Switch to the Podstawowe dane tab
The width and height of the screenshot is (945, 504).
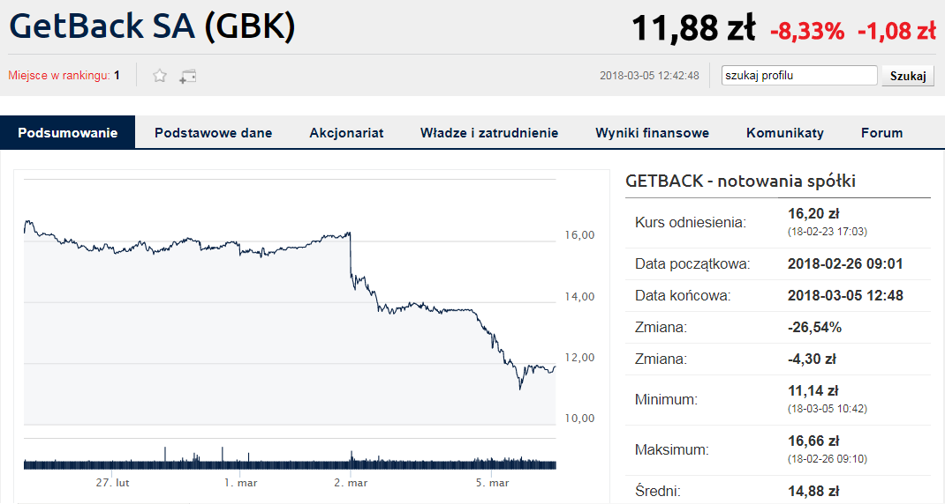[213, 133]
